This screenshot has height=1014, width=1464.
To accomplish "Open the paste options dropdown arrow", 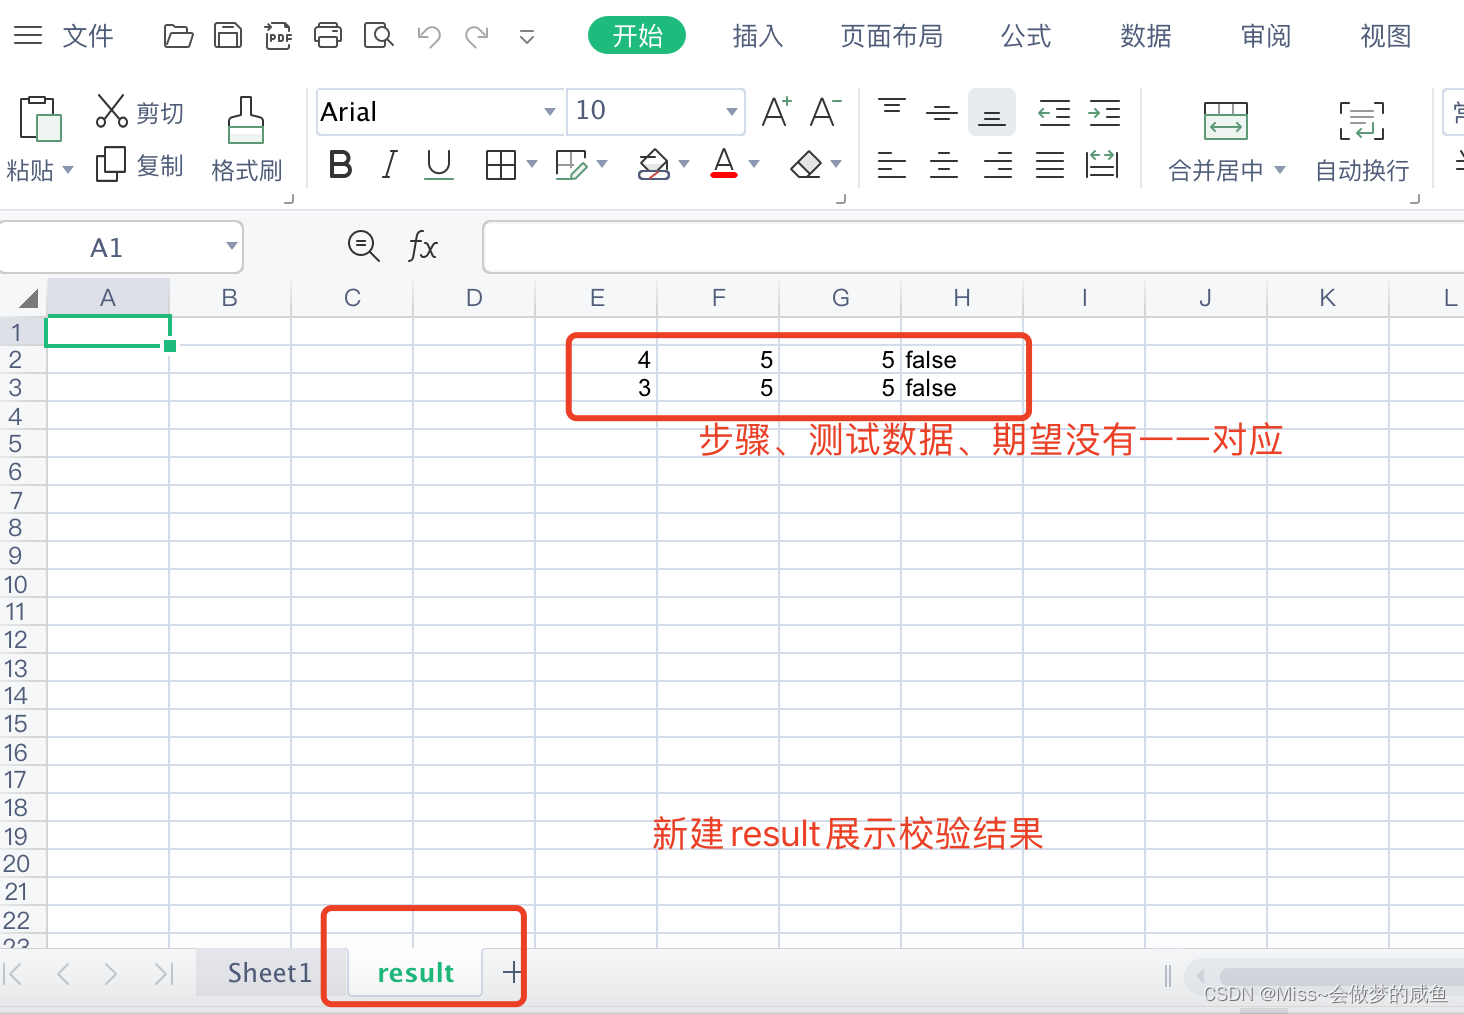I will 68,170.
